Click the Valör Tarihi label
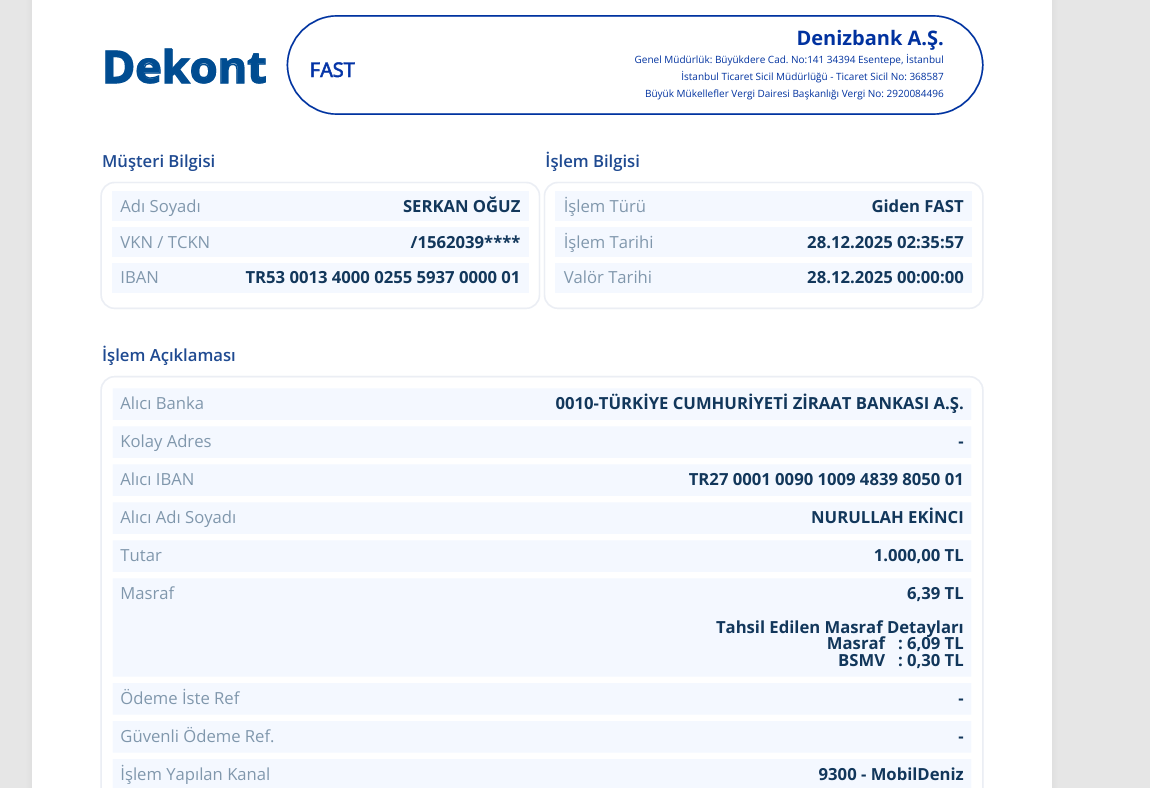This screenshot has width=1150, height=788. 607,277
